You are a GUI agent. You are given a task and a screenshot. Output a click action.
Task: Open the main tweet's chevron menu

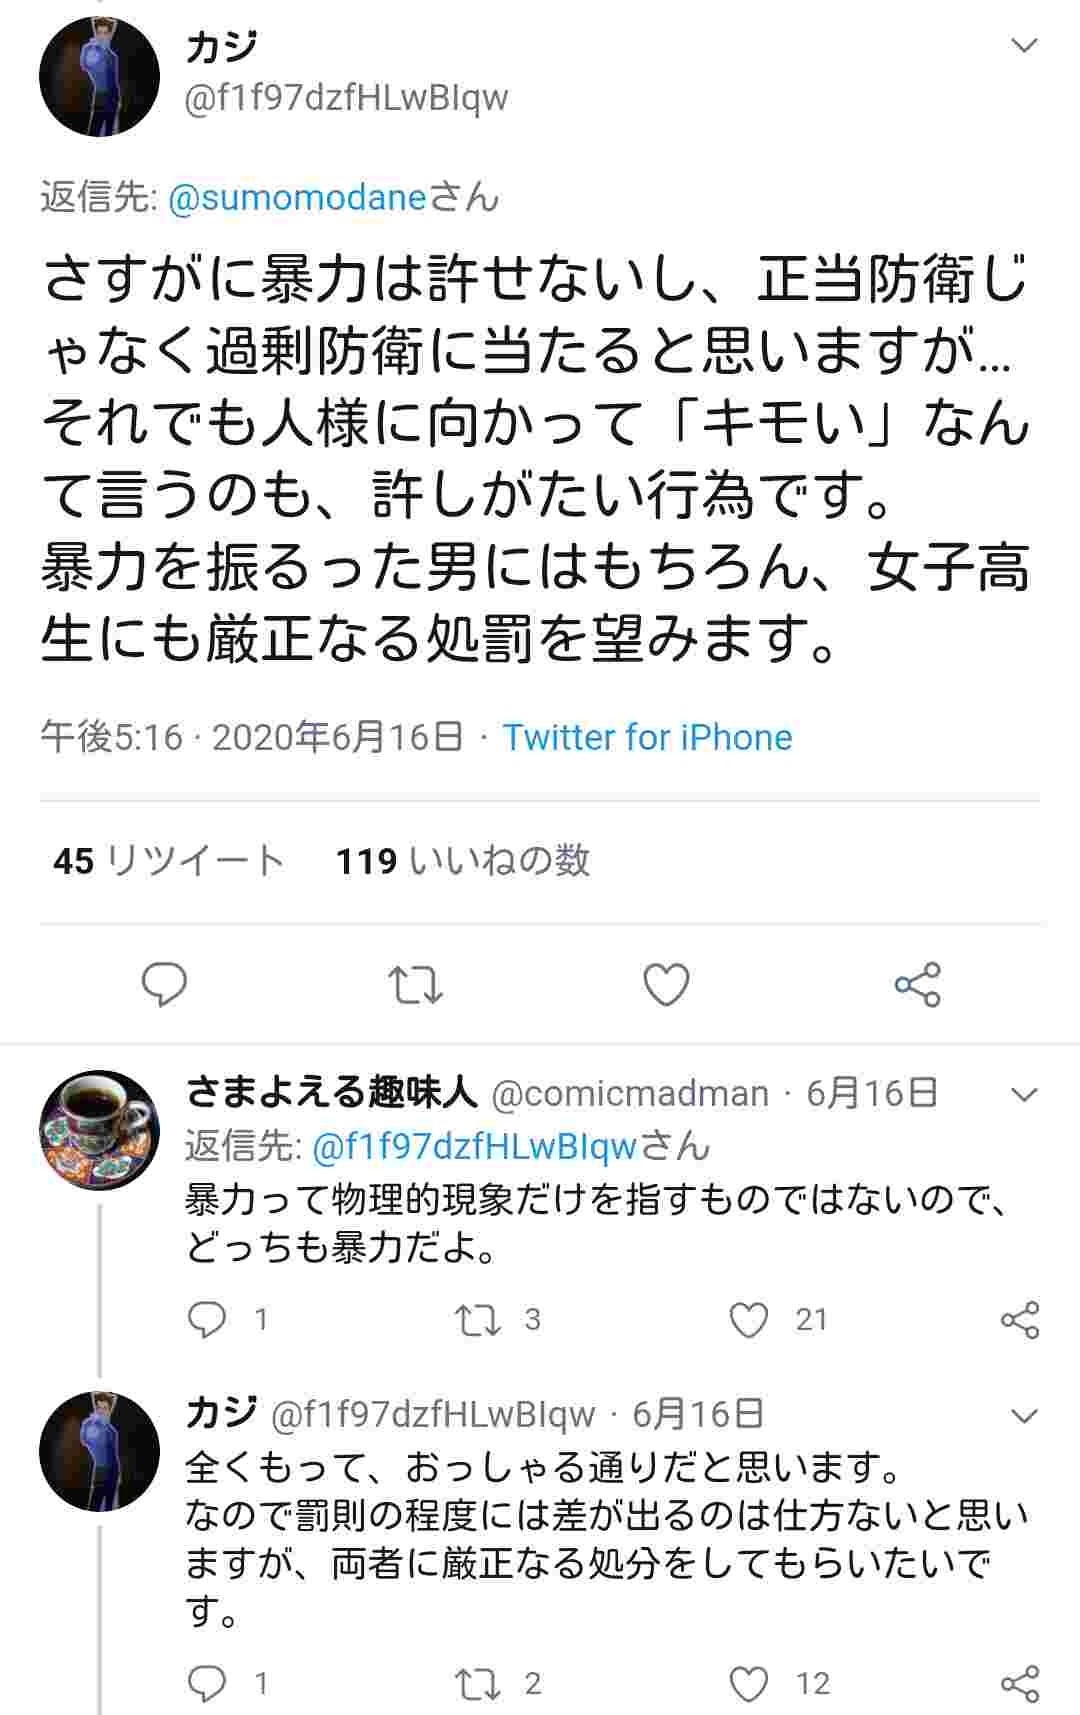point(1025,46)
